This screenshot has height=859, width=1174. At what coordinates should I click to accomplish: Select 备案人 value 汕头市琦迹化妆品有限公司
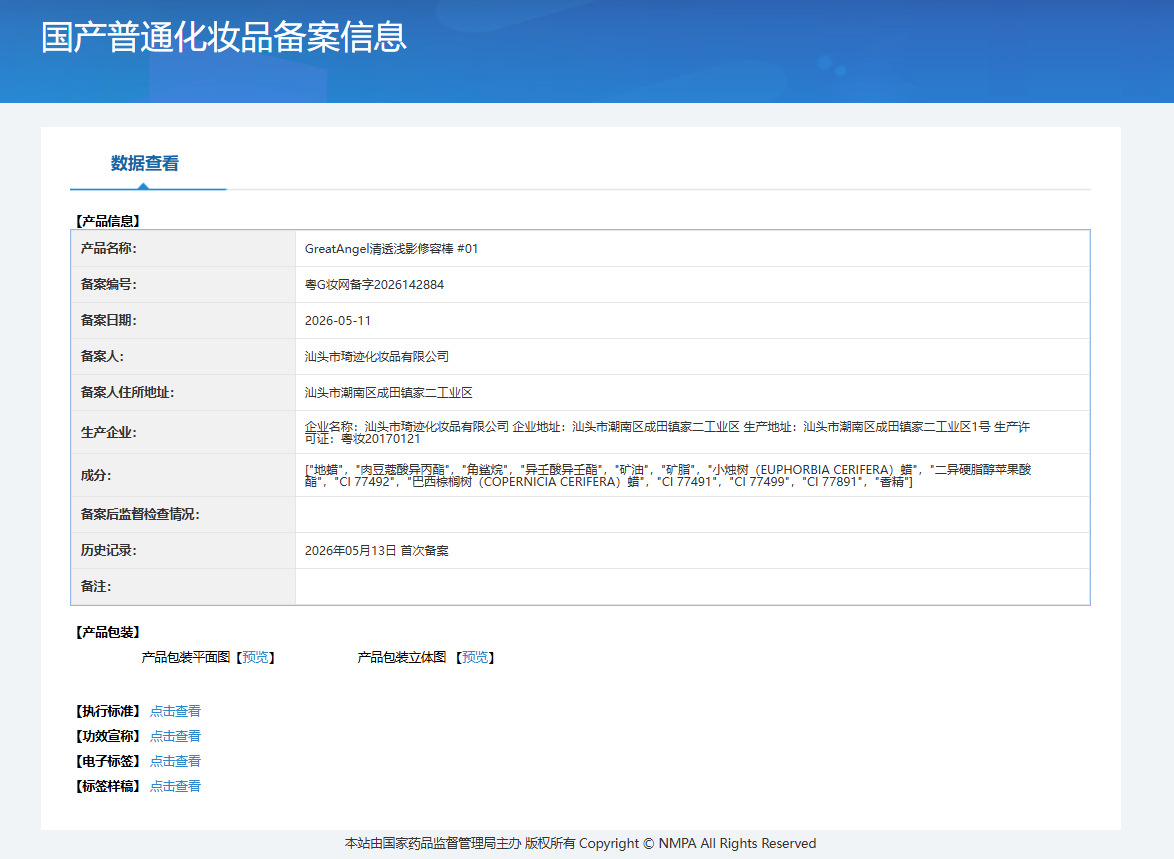point(377,356)
